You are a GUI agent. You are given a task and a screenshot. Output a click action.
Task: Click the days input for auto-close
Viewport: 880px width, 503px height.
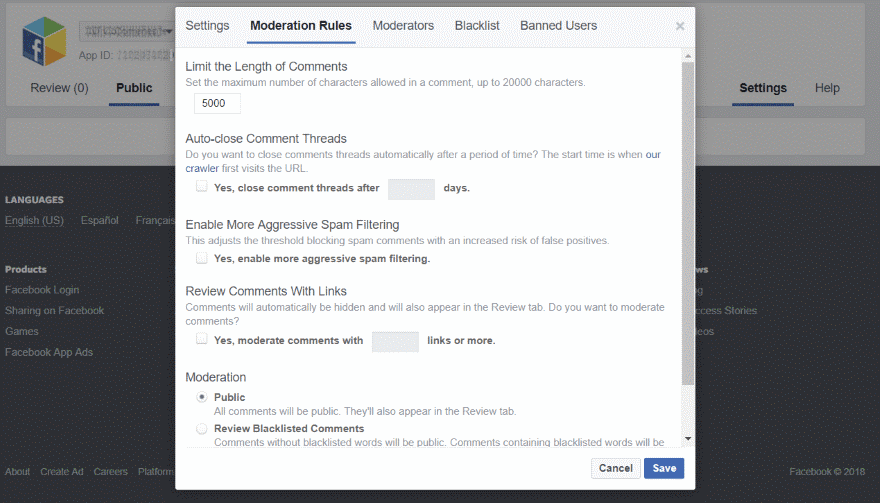[411, 189]
